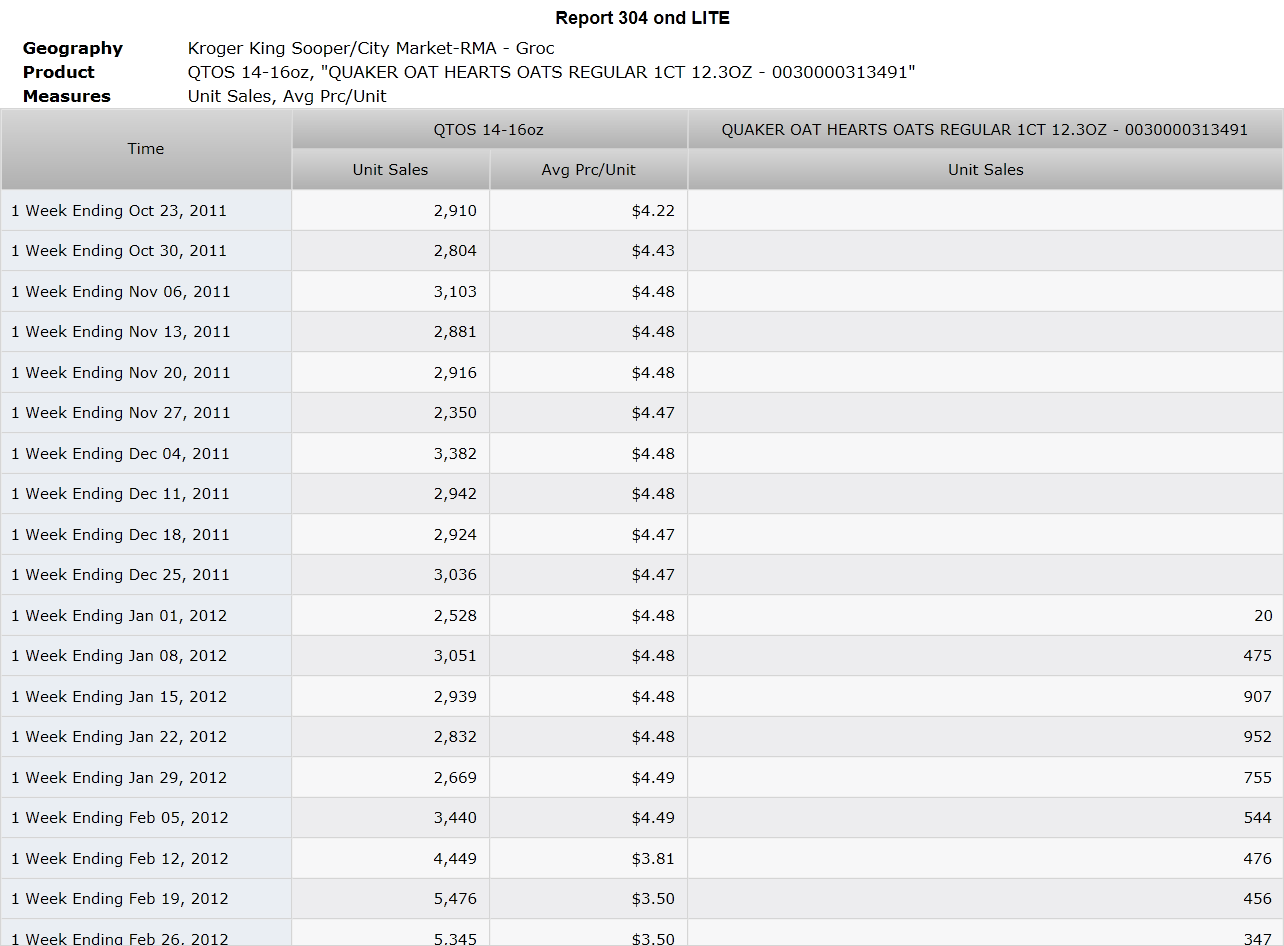The image size is (1284, 946).
Task: Select Quaker Oat Hearts unit sales 475
Action: (1258, 656)
